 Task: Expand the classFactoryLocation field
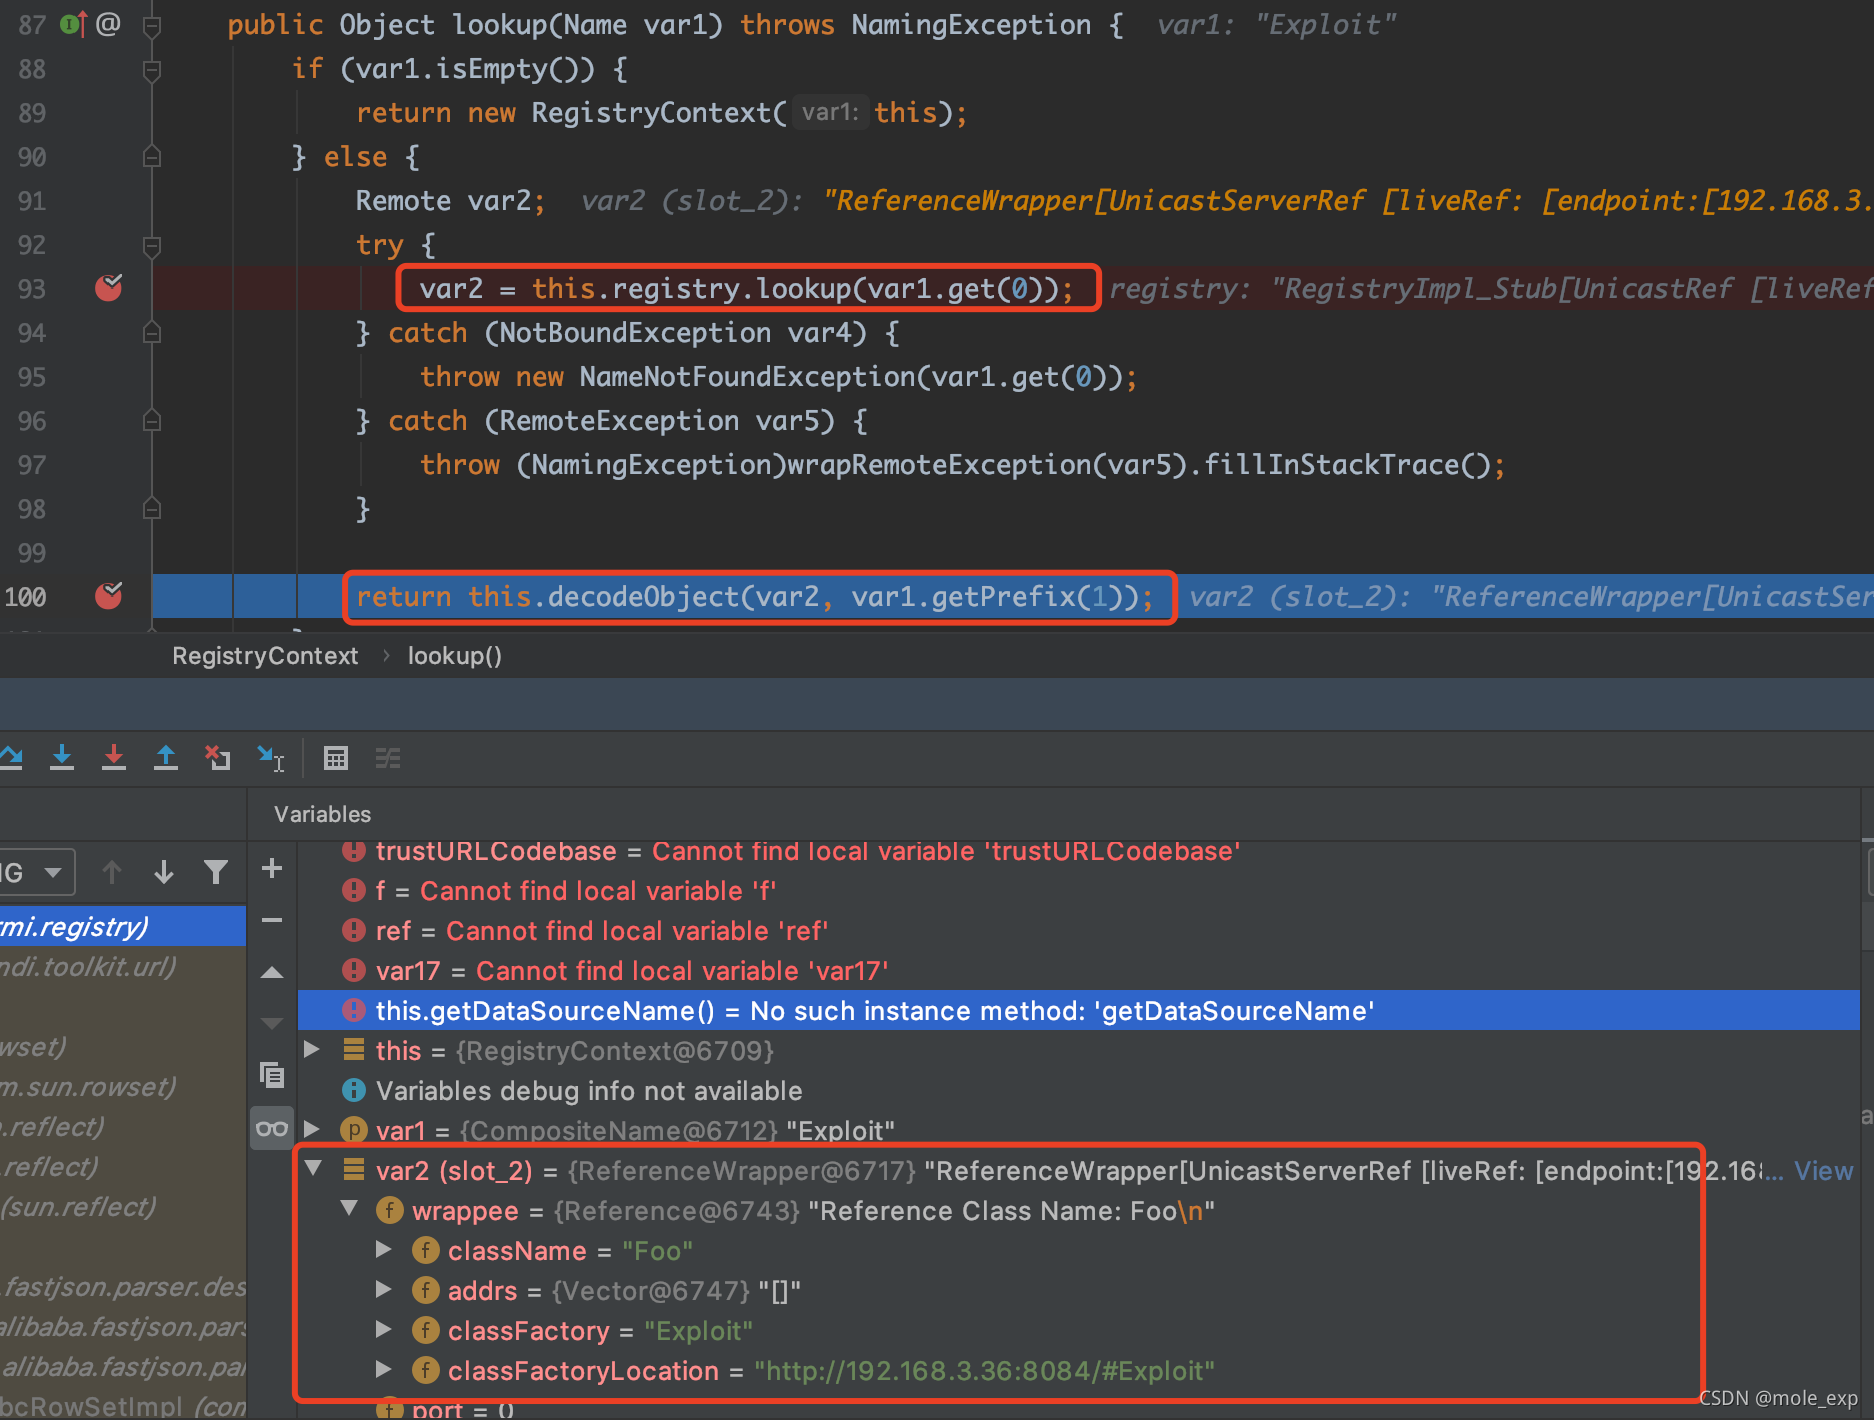click(384, 1369)
